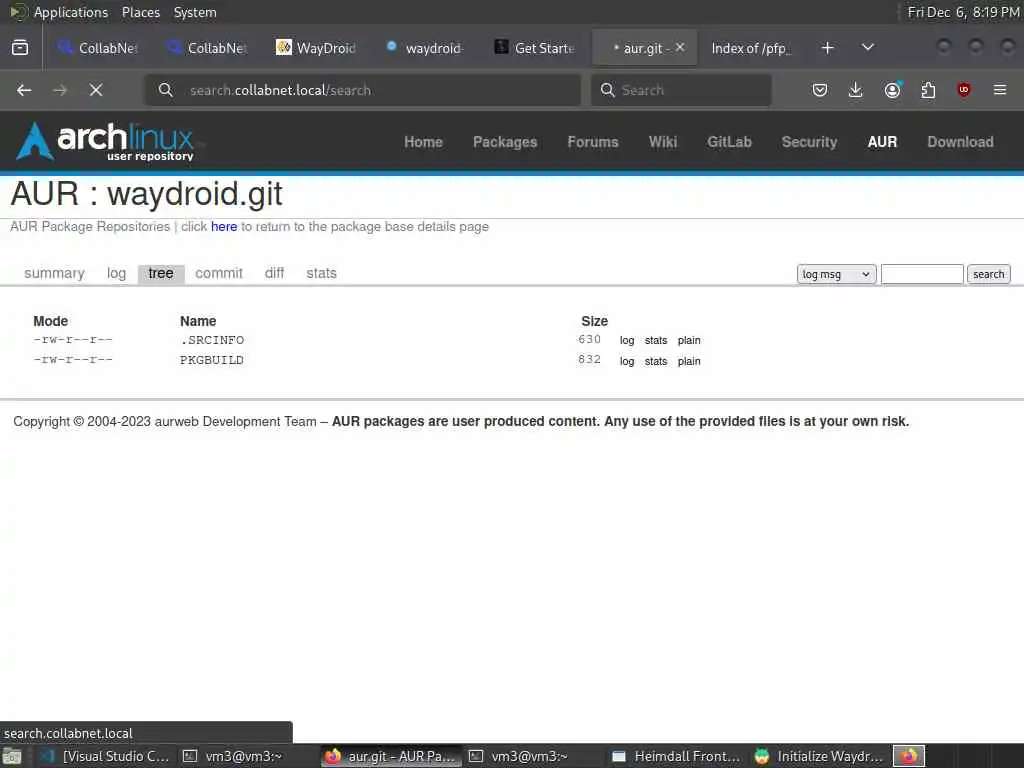Open the GitLab nav link
The height and width of the screenshot is (768, 1024).
coord(729,142)
